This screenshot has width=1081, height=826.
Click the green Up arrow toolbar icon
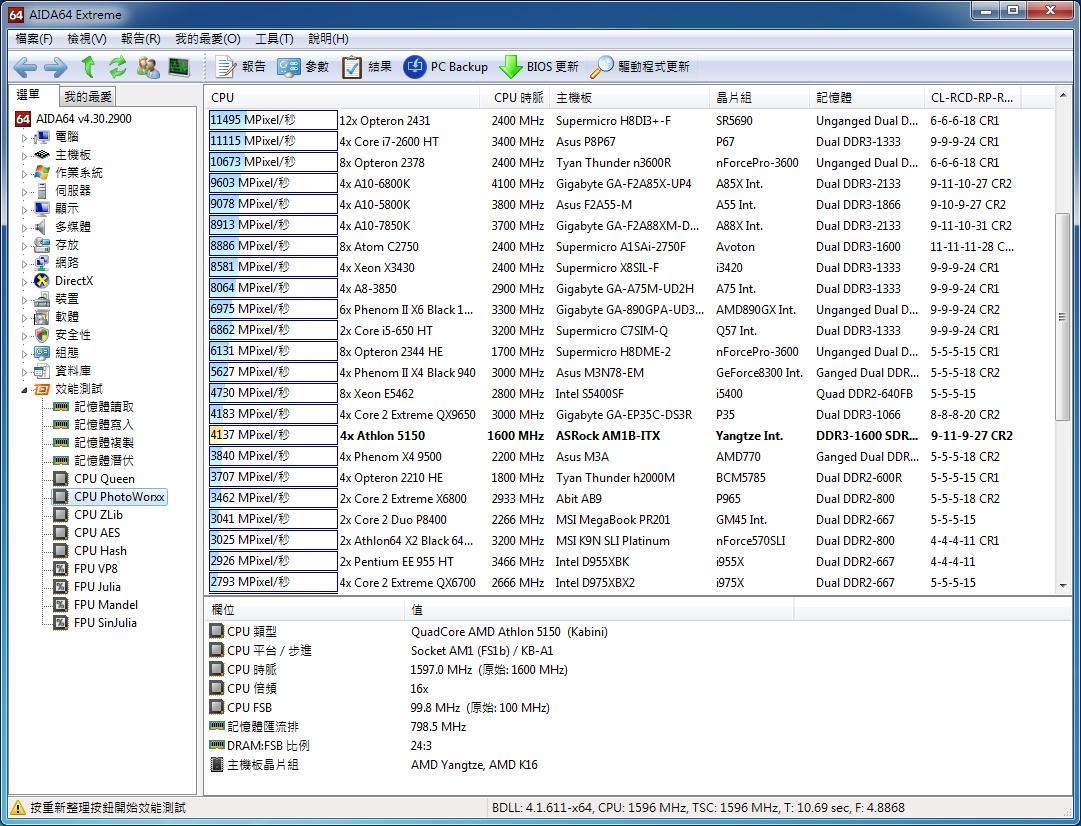click(x=88, y=67)
